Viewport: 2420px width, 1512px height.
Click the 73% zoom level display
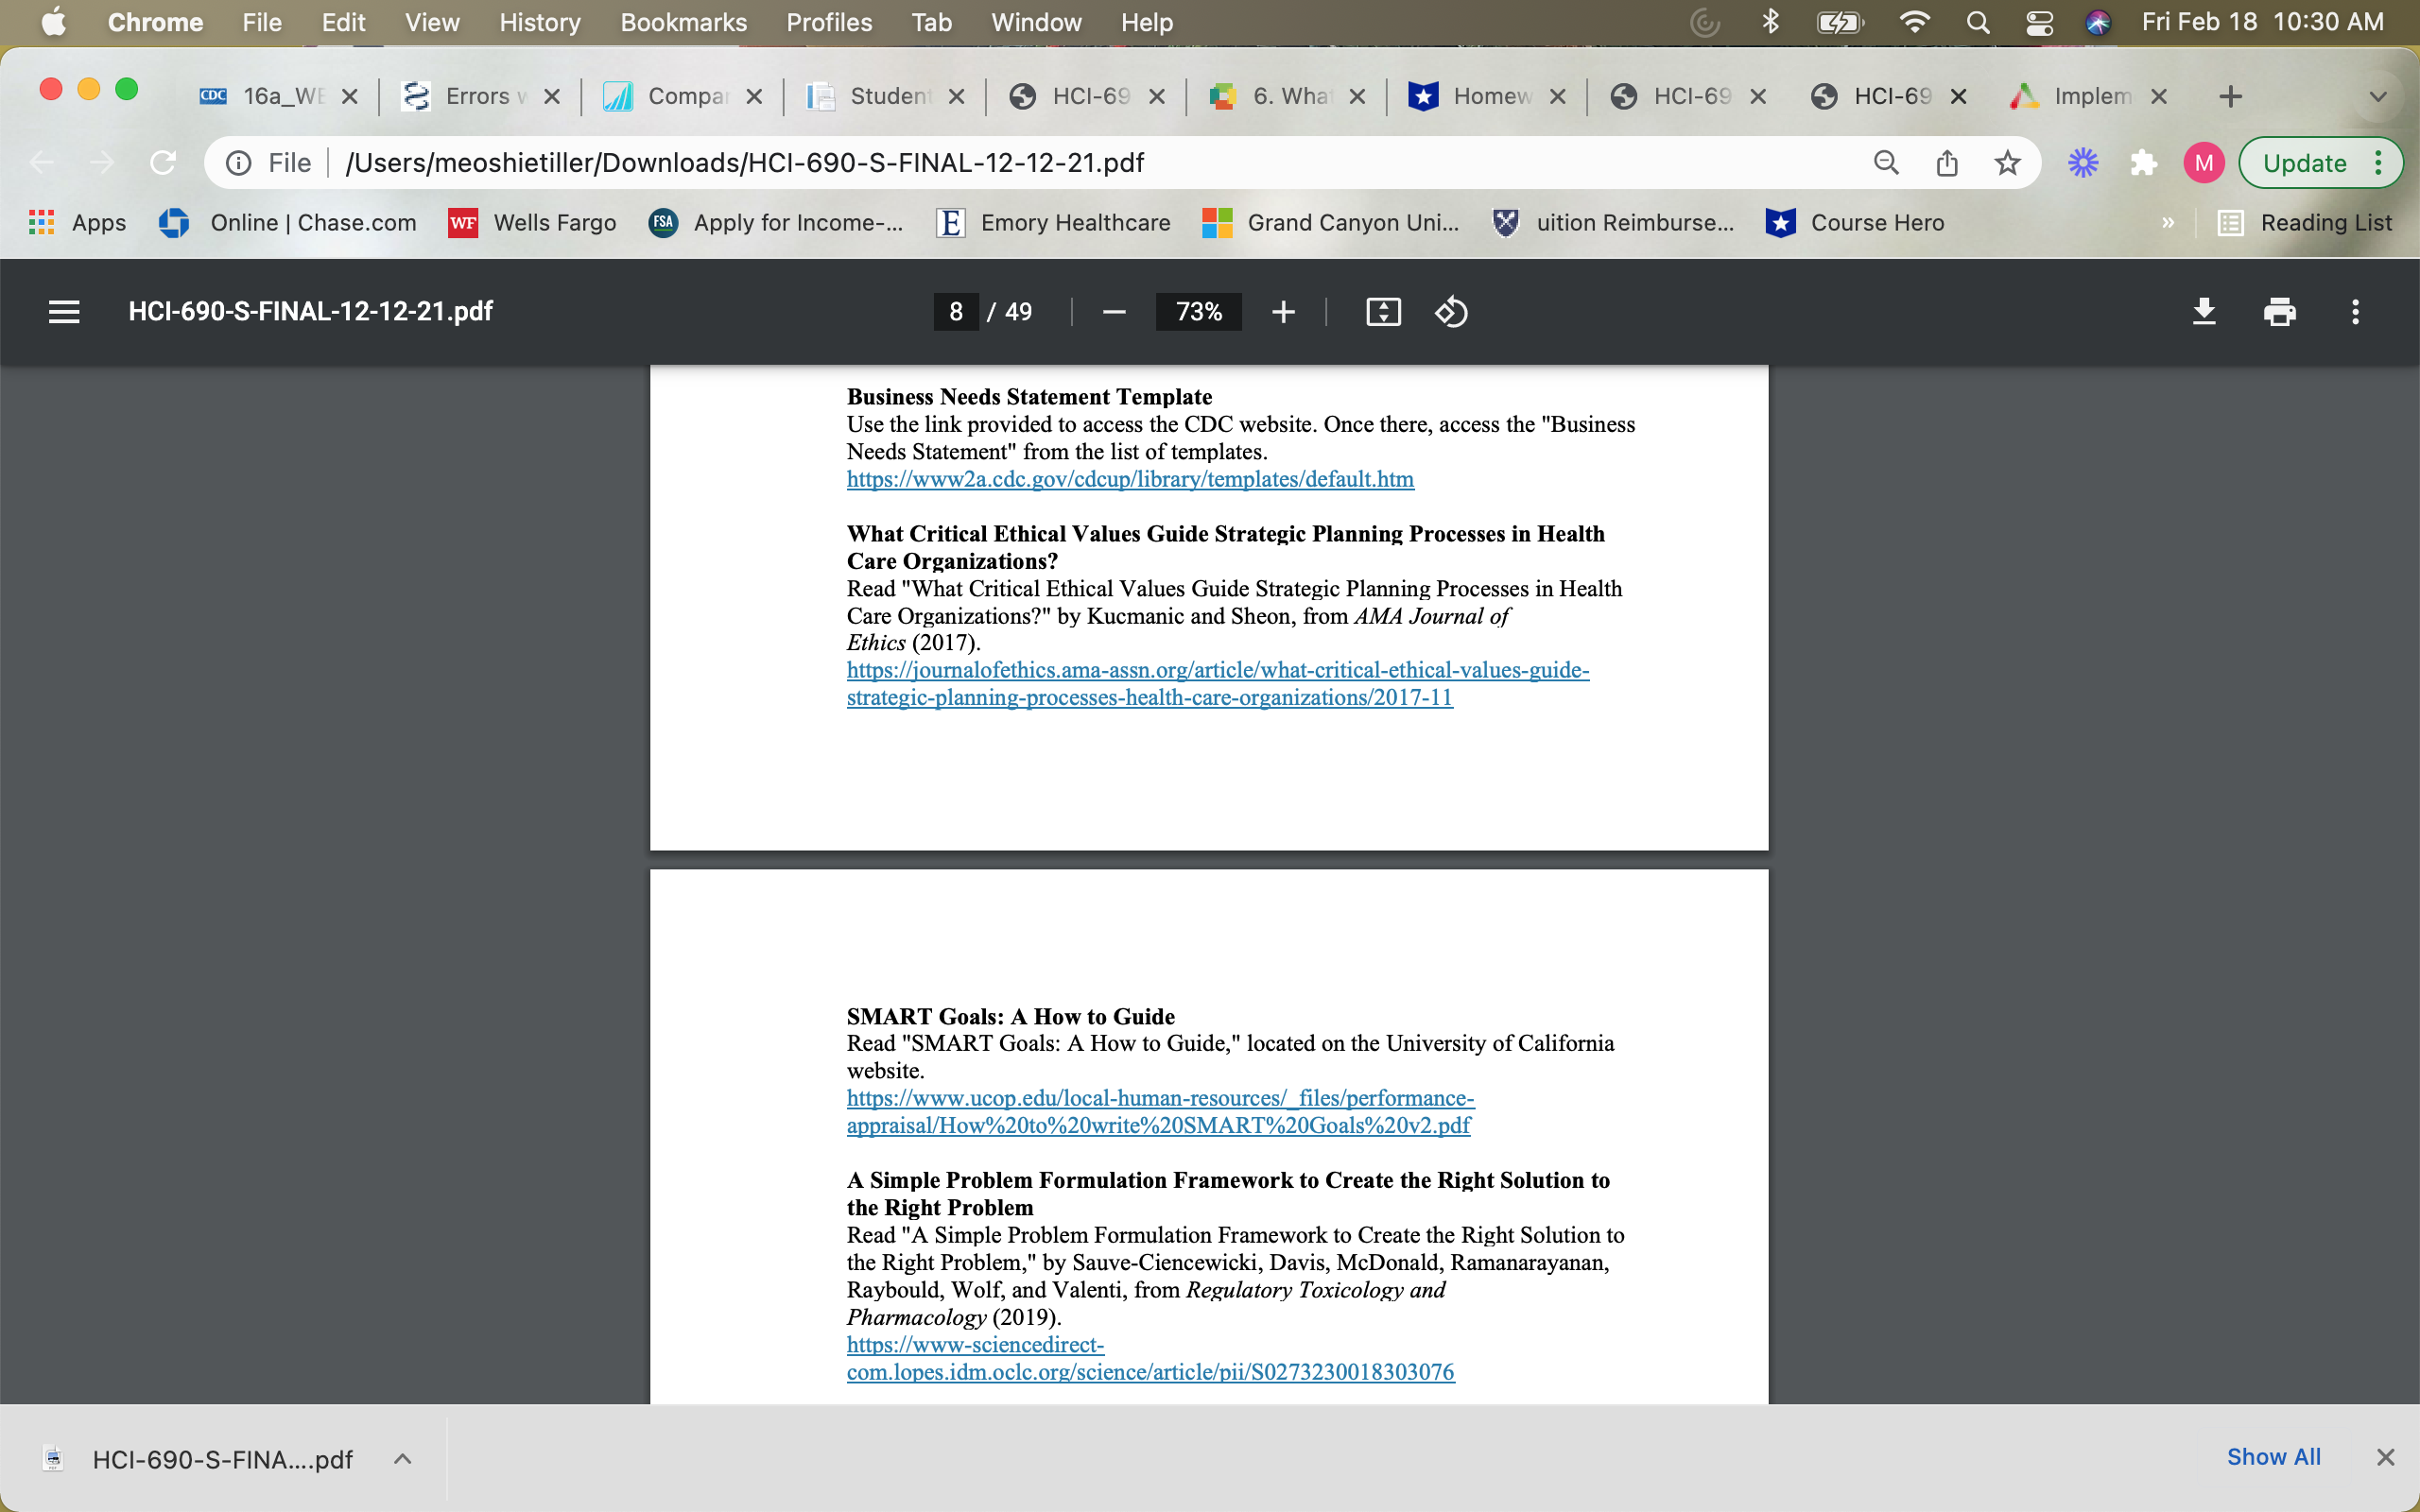pos(1198,311)
